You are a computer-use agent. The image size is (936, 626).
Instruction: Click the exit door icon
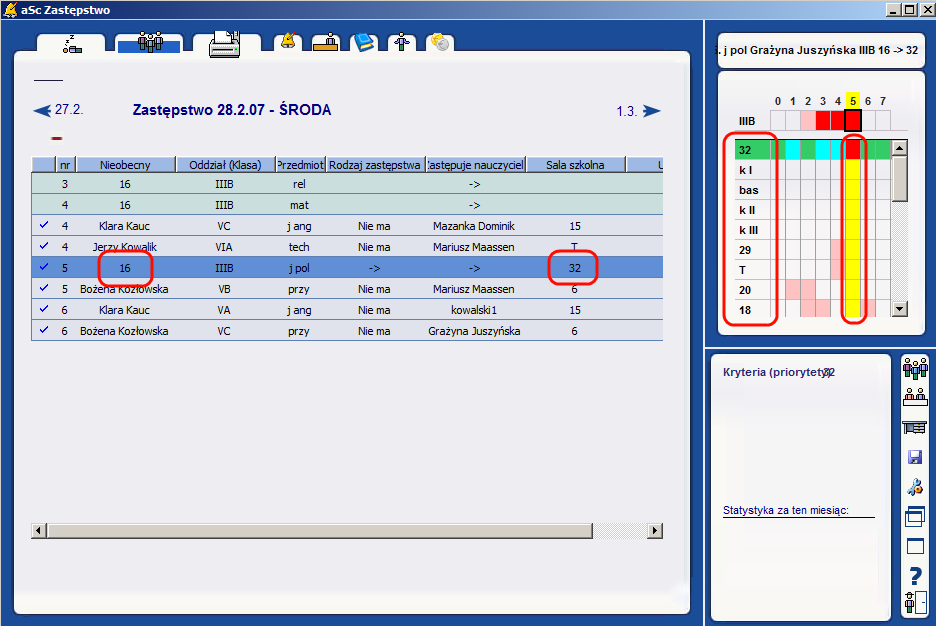click(x=914, y=603)
